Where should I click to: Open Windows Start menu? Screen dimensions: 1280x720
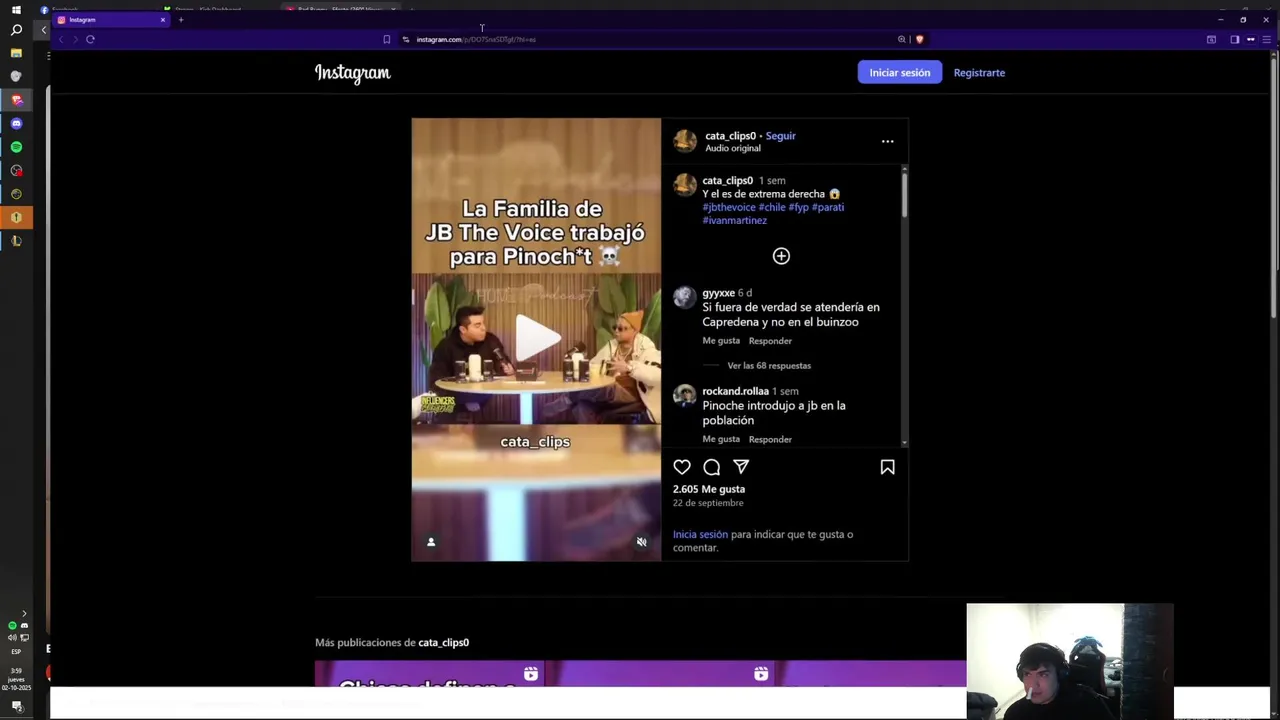(x=16, y=9)
